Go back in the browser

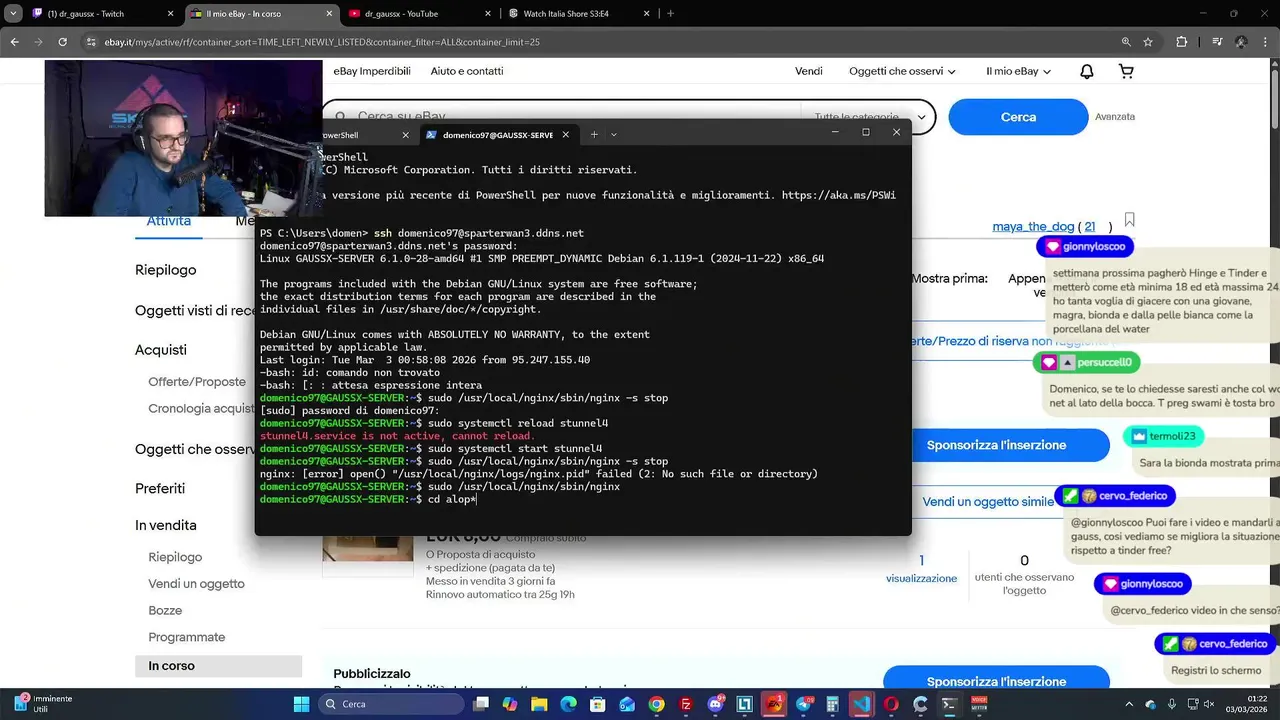point(14,42)
